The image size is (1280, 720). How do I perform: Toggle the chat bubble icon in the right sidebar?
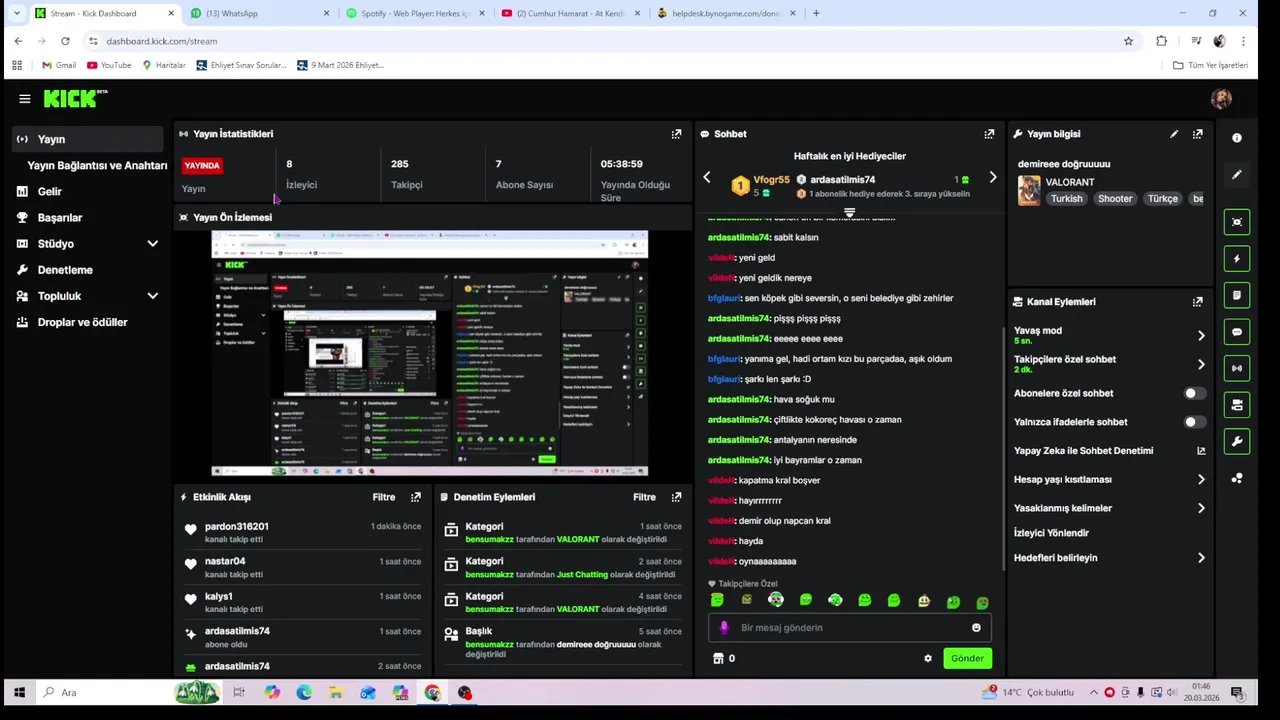(1237, 332)
